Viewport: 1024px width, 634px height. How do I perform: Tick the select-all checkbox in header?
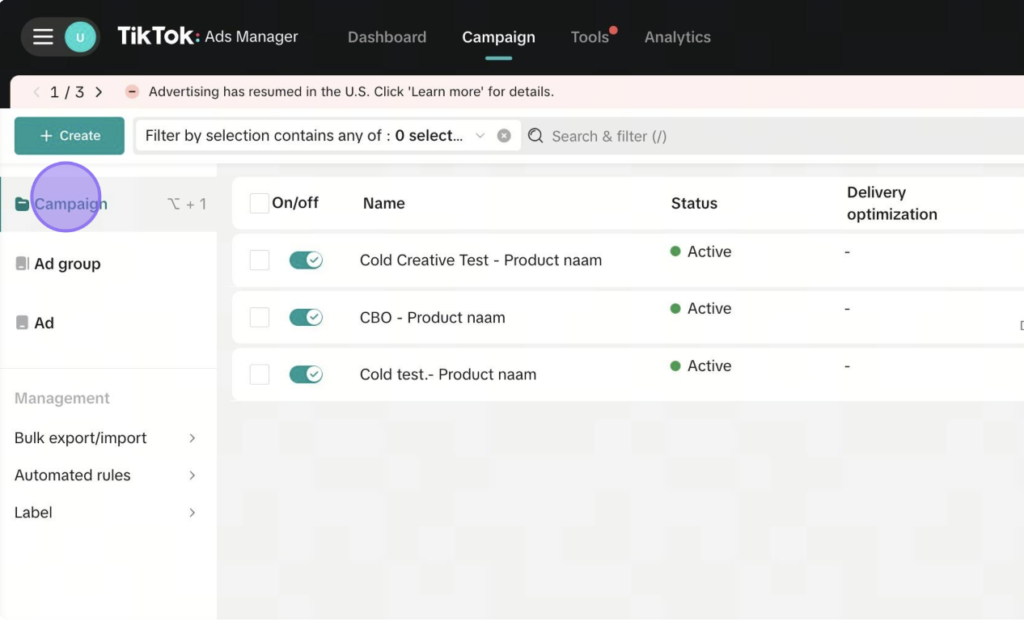point(259,203)
